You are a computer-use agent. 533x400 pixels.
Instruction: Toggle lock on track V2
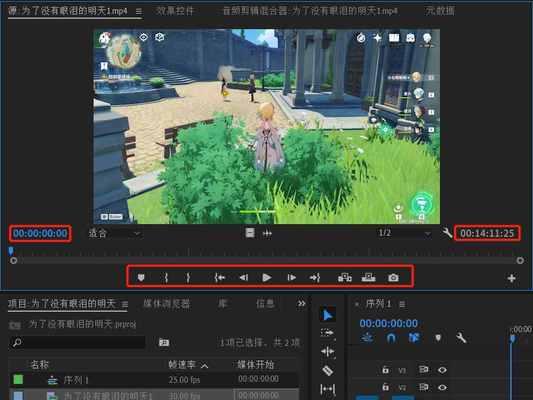(x=385, y=387)
